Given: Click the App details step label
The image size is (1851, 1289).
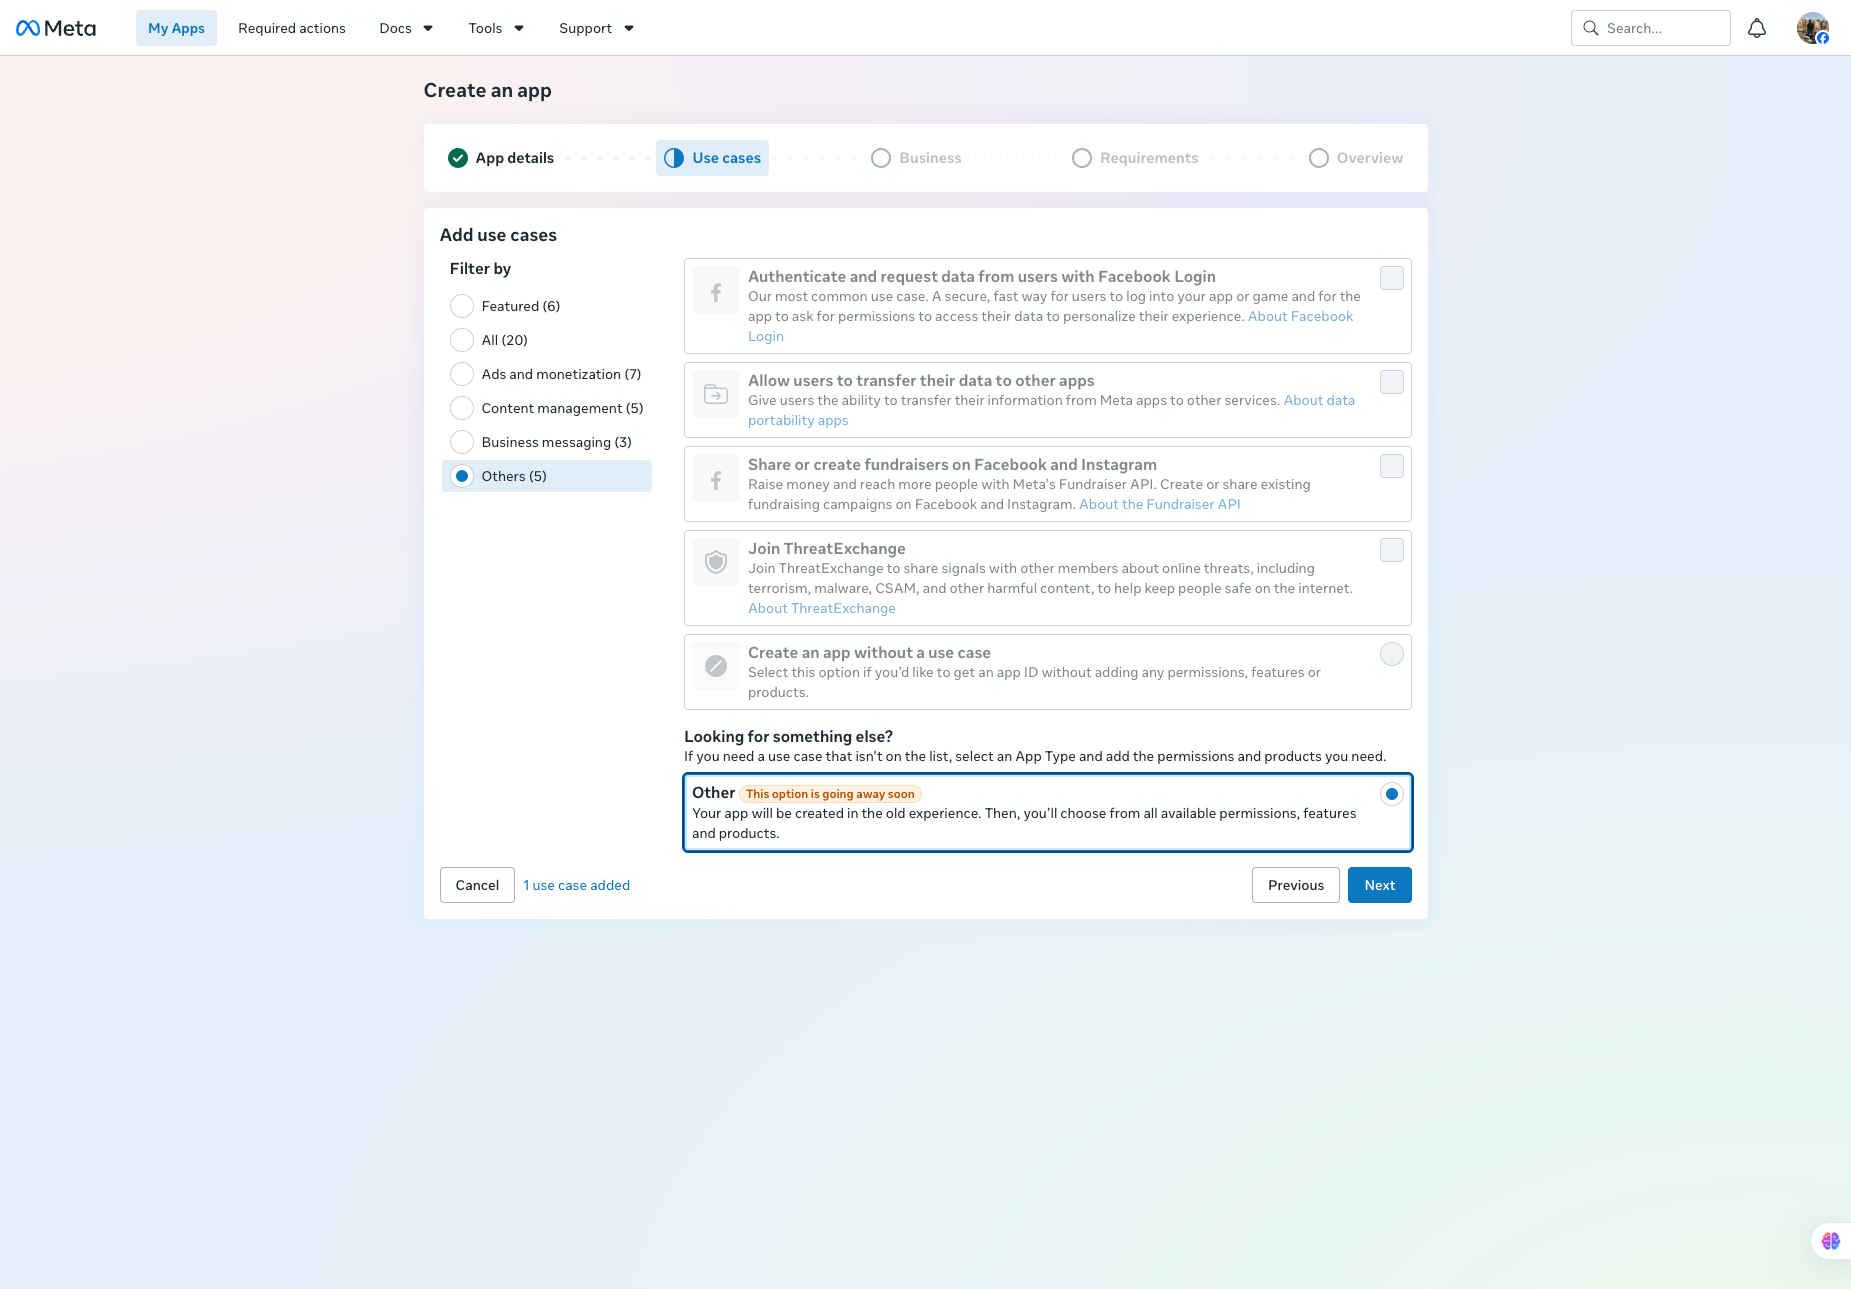Looking at the screenshot, I should click(x=515, y=158).
